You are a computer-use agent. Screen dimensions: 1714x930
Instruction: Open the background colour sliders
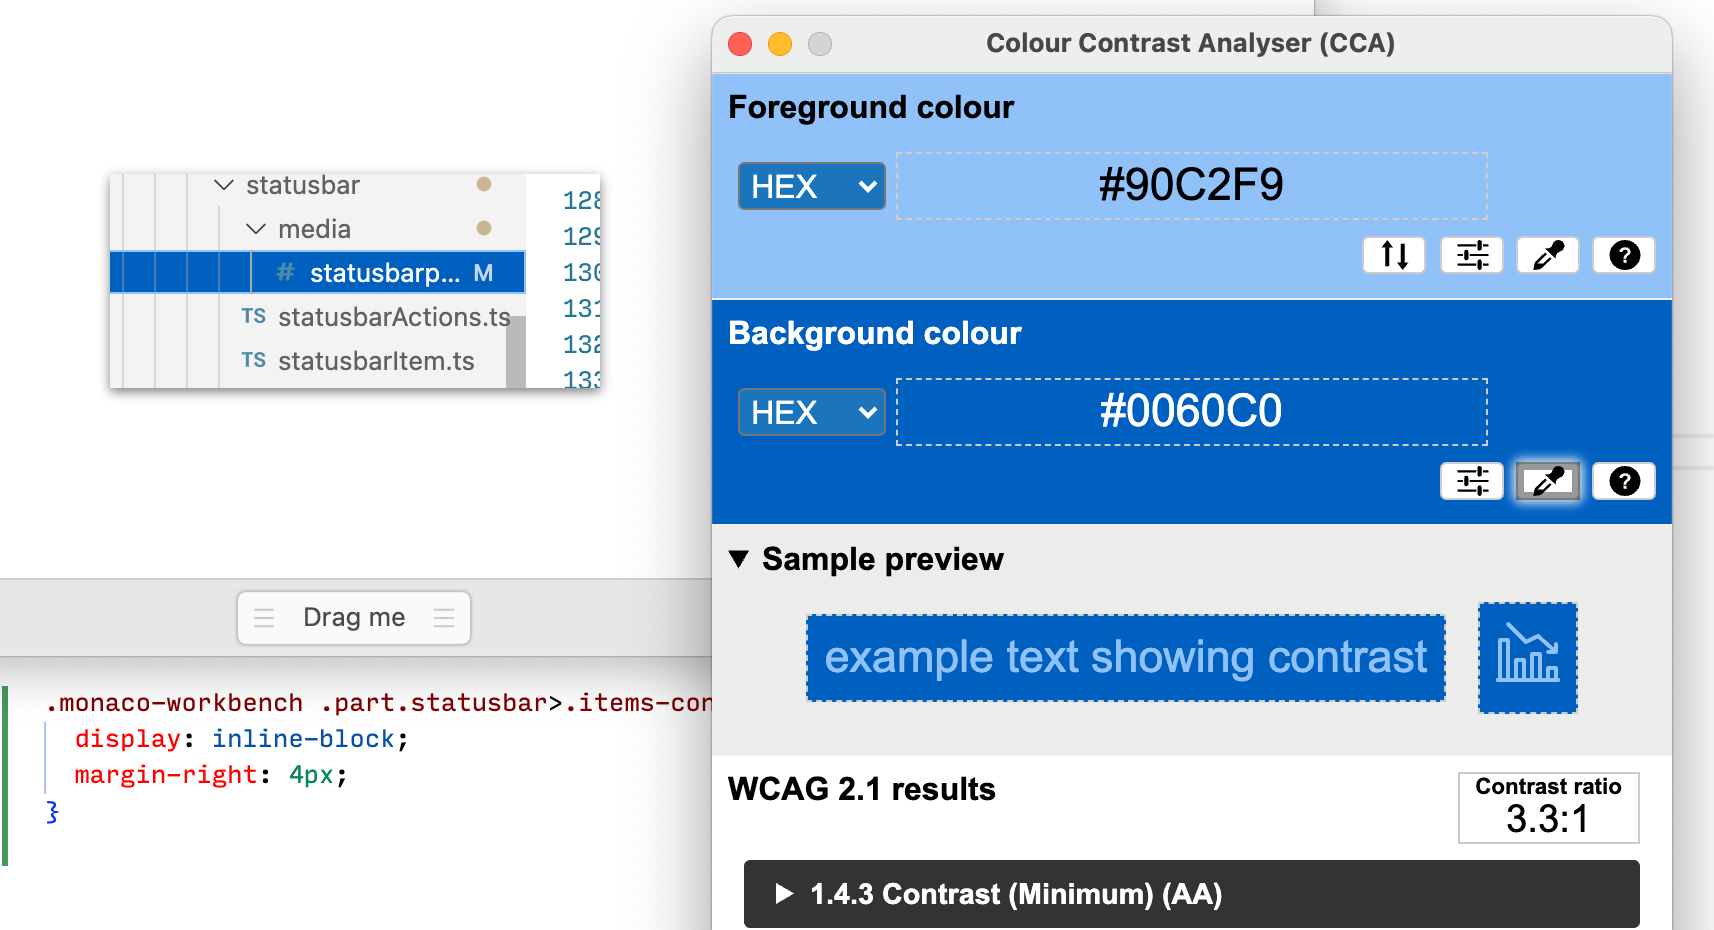coord(1470,481)
